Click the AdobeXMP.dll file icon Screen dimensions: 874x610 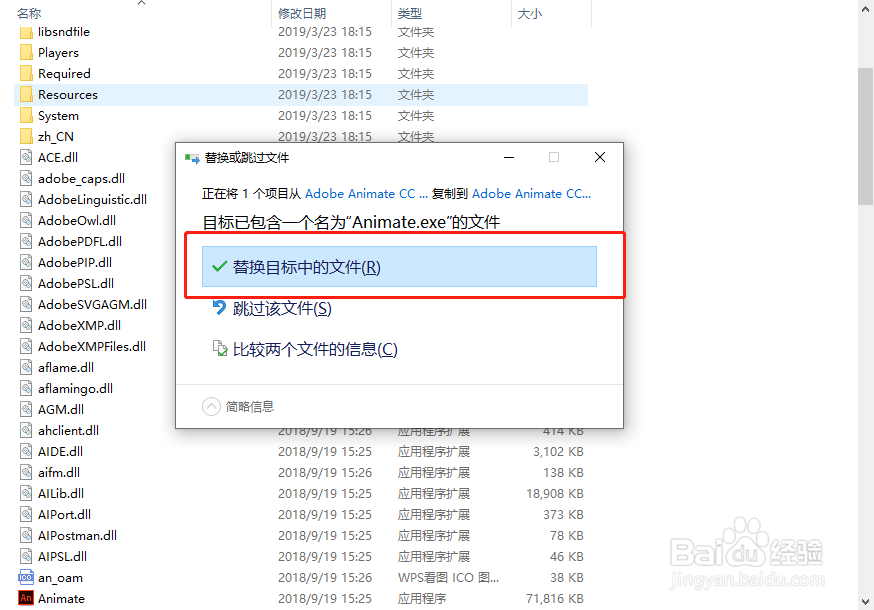(x=26, y=325)
